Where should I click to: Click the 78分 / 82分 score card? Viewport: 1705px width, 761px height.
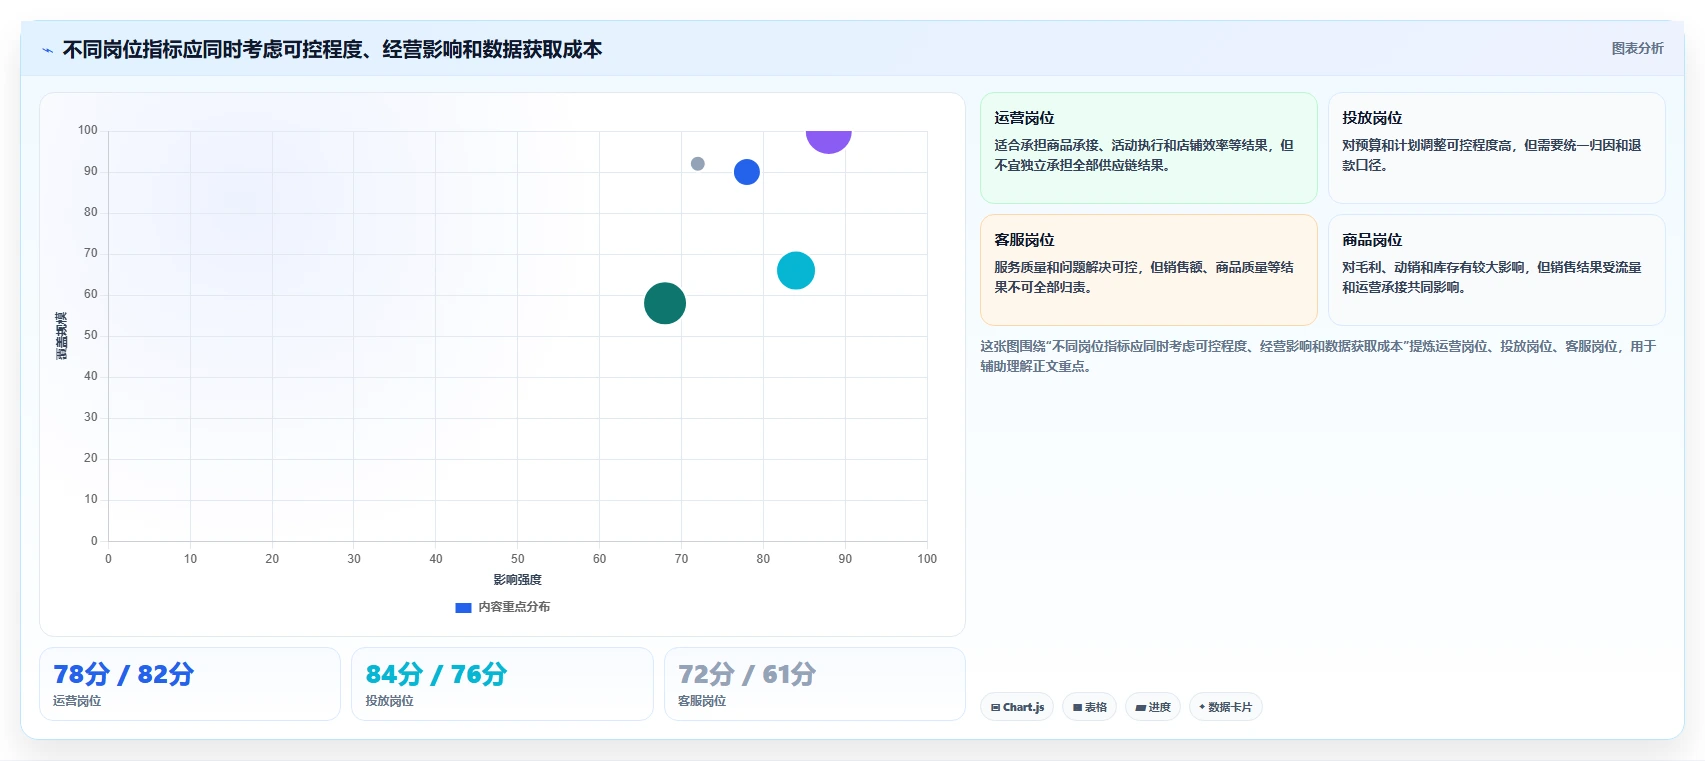pyautogui.click(x=190, y=684)
